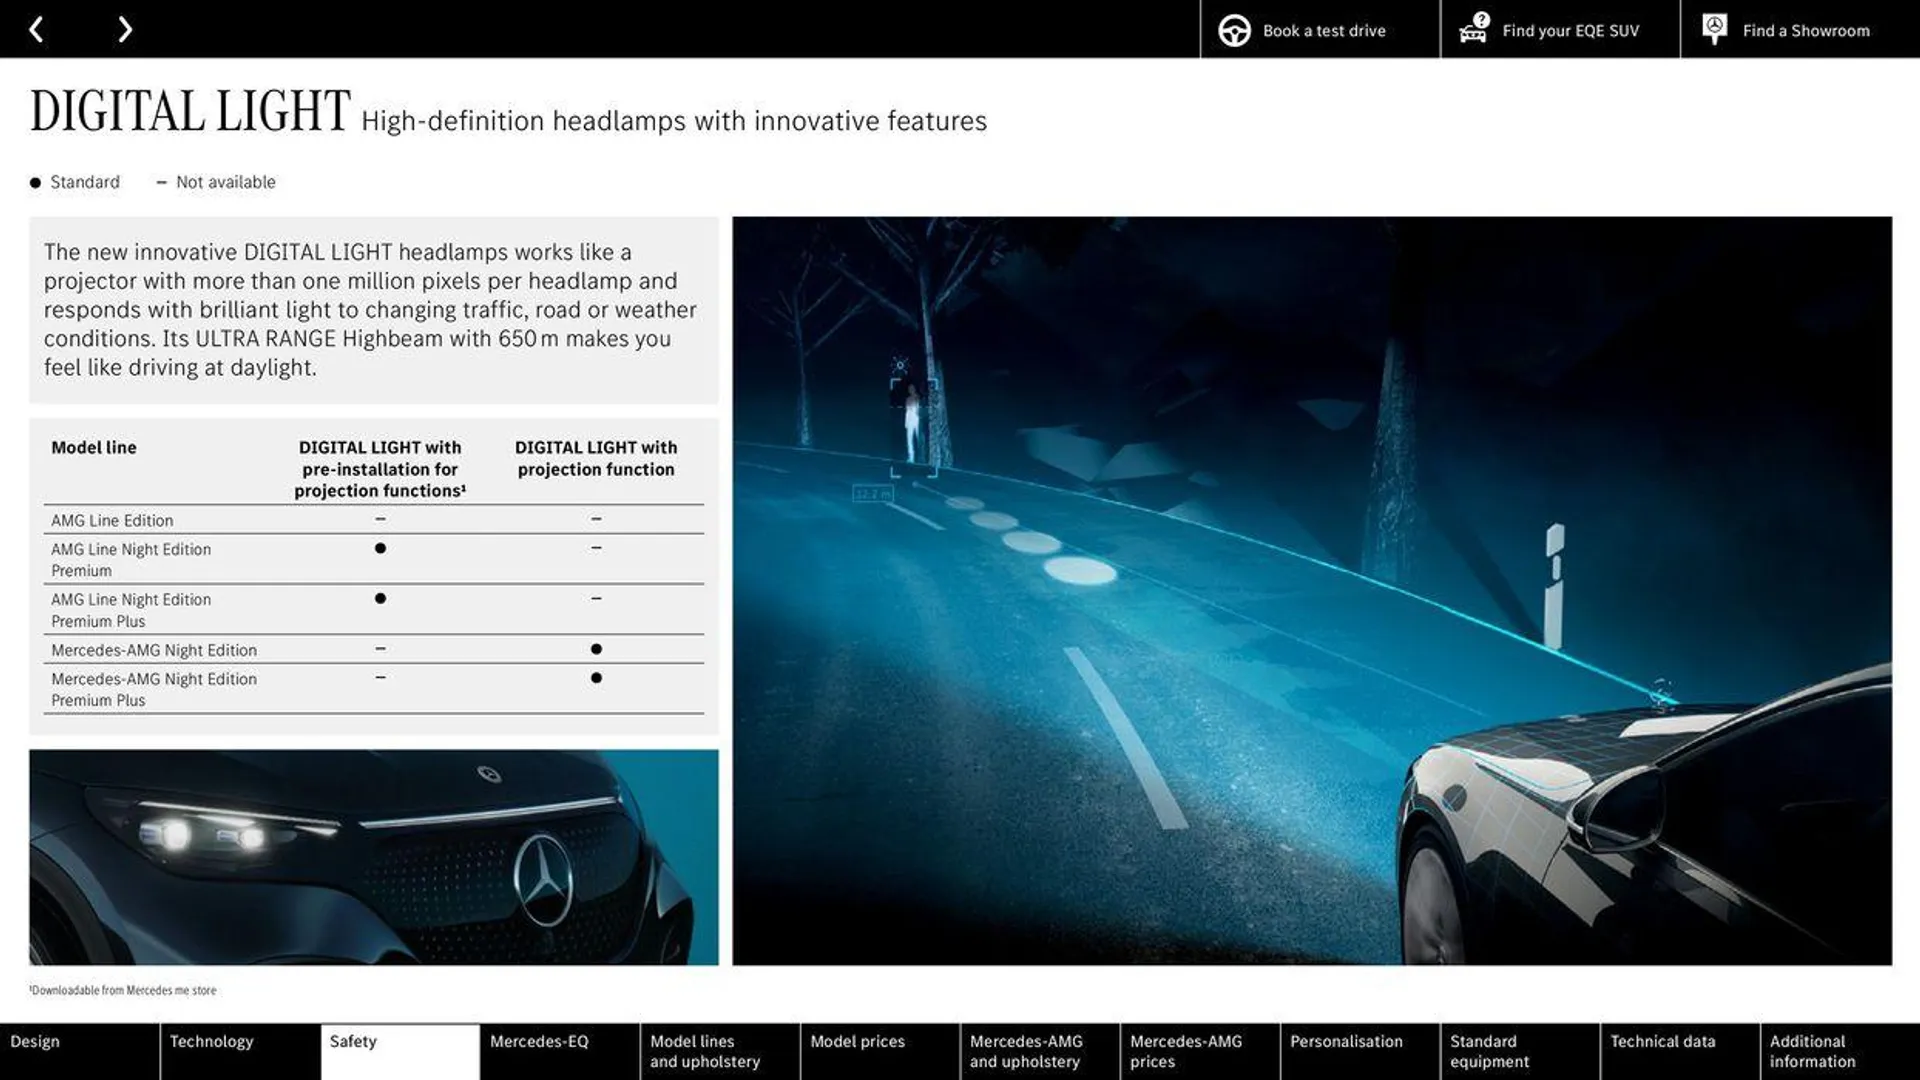Select 'Mercedes-AMG Night Edition Premium Plus' label
1920x1080 pixels.
pyautogui.click(x=154, y=689)
